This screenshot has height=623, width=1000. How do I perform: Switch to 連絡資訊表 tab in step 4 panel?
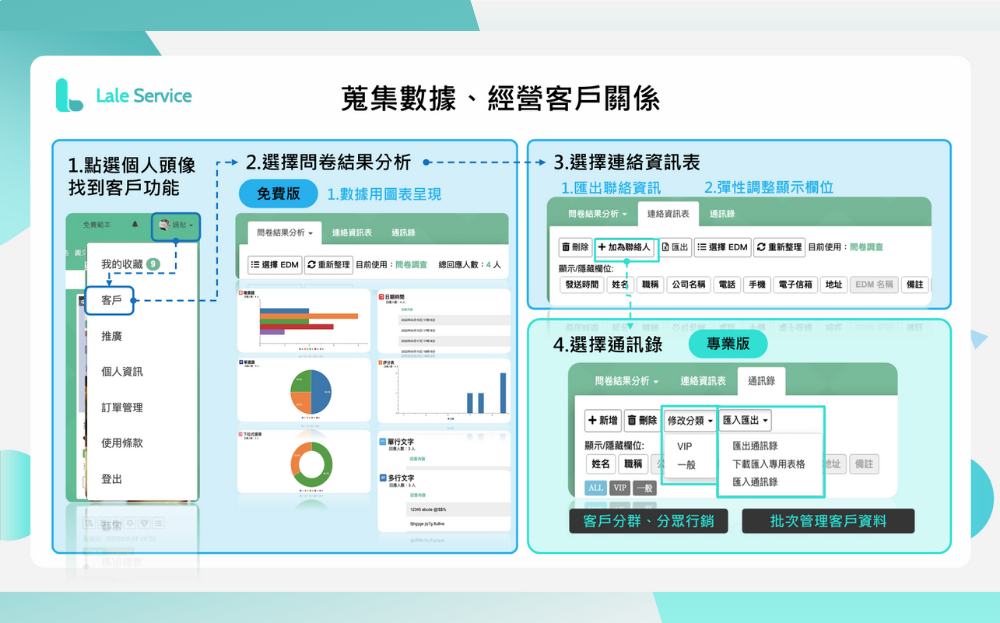tap(703, 381)
